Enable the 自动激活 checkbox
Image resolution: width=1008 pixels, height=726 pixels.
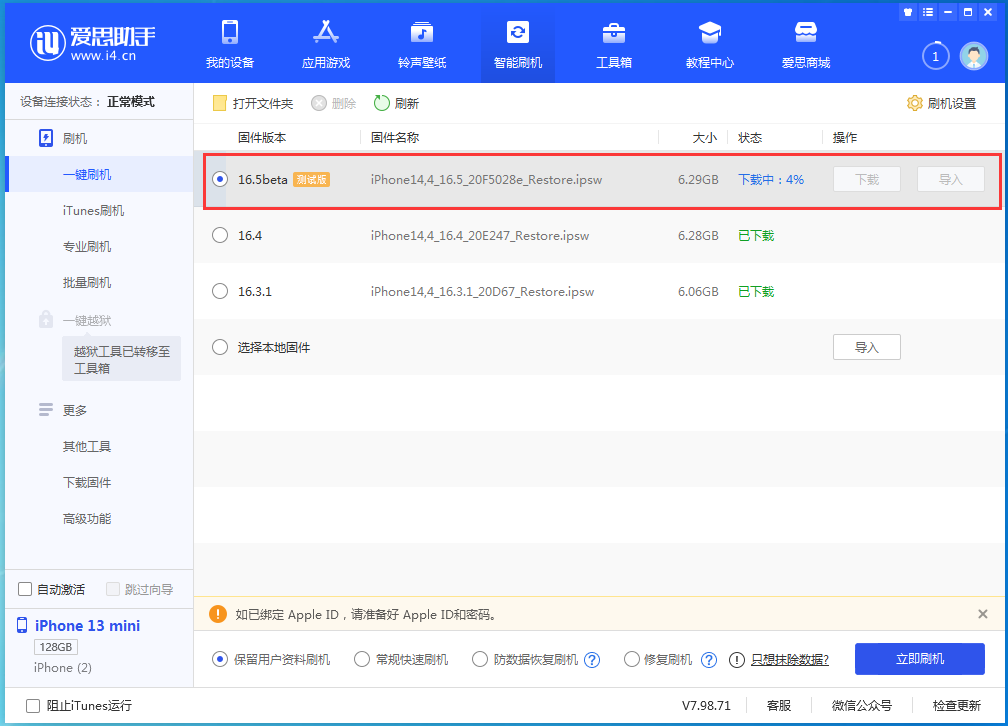(25, 589)
